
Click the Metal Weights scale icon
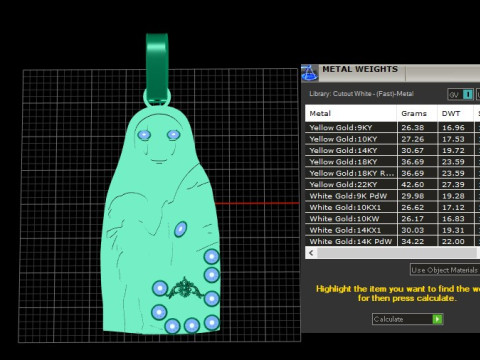(310, 73)
